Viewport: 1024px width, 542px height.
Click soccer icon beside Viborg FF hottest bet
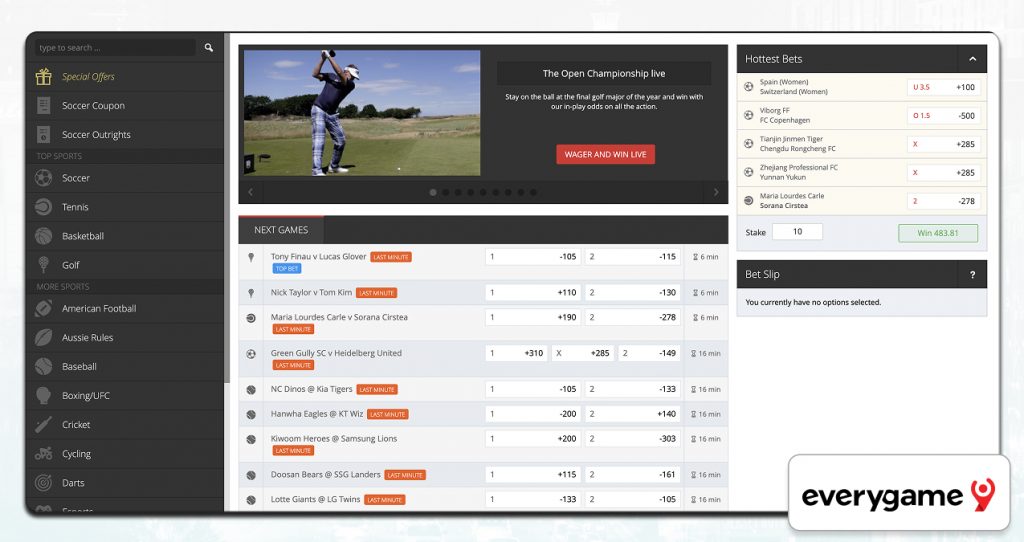coord(748,116)
